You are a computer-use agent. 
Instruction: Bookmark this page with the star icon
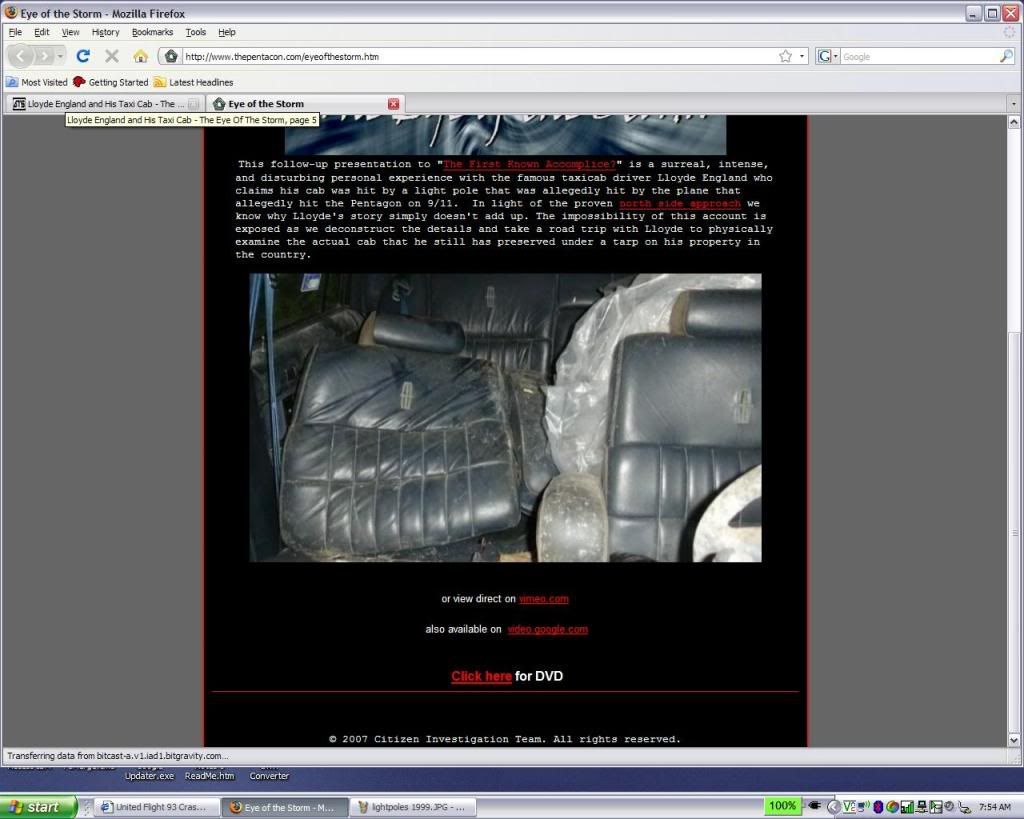click(785, 57)
